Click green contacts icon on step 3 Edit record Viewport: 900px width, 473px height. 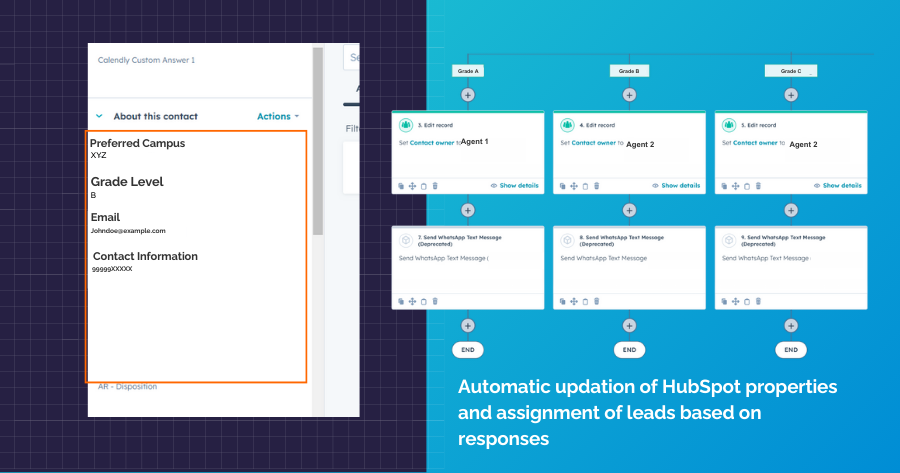click(x=406, y=125)
